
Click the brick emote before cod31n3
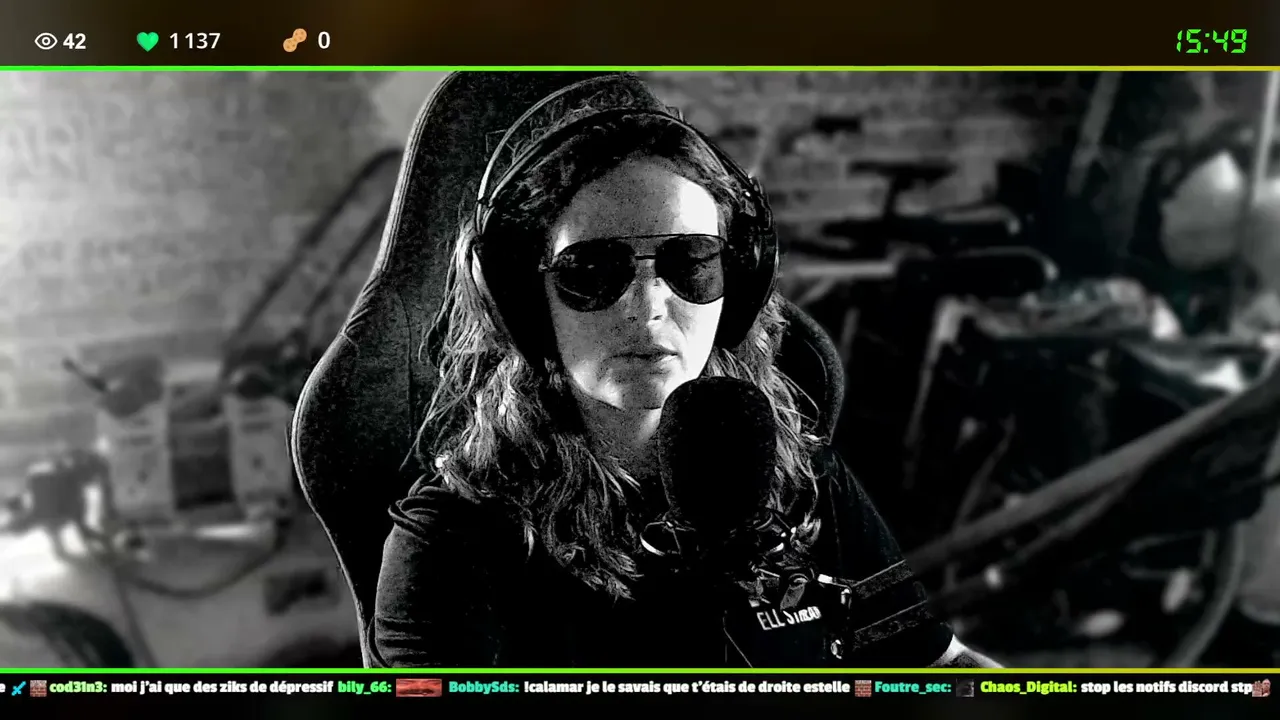point(38,688)
